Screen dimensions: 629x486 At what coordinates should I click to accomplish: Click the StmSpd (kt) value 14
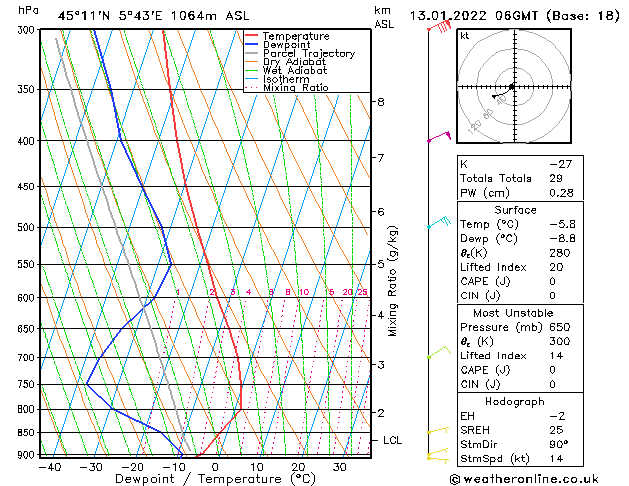(x=556, y=458)
